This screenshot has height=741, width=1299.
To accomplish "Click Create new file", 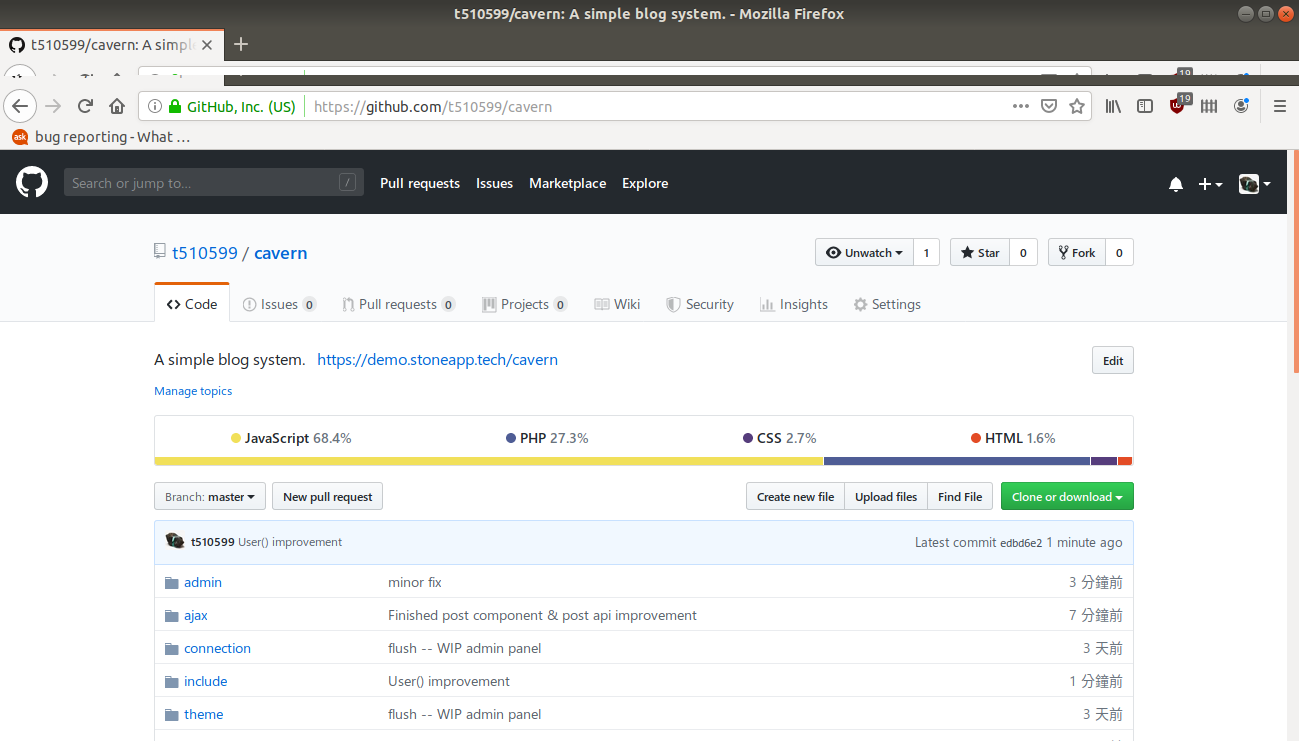I will tap(795, 497).
